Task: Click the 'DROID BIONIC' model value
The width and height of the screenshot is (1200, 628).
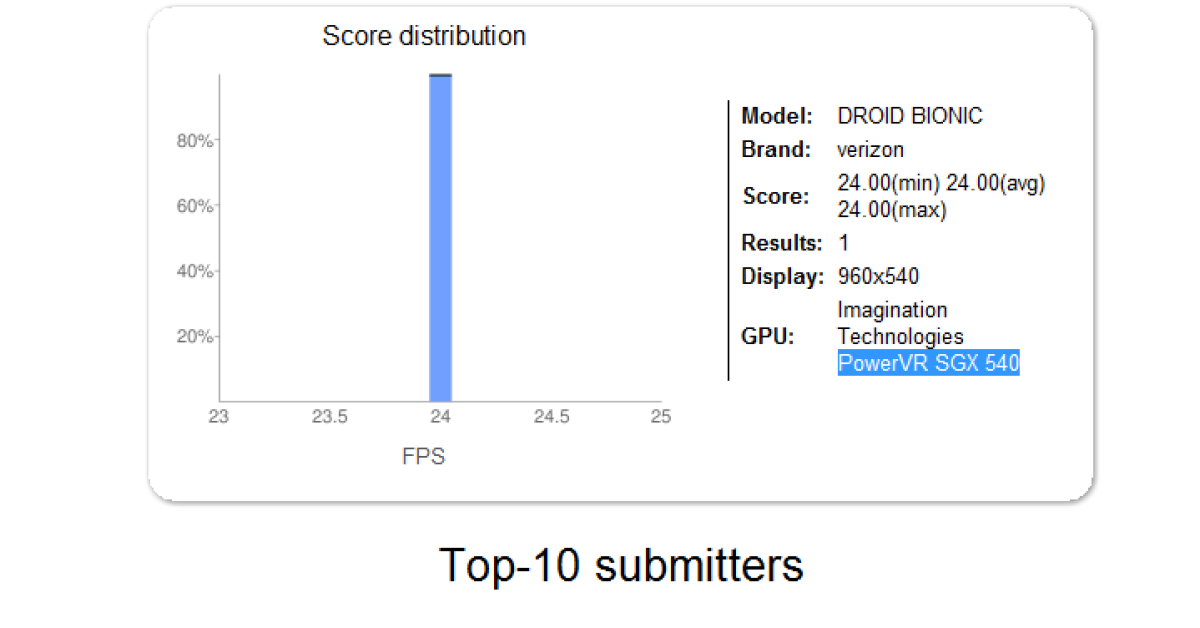Action: coord(910,116)
